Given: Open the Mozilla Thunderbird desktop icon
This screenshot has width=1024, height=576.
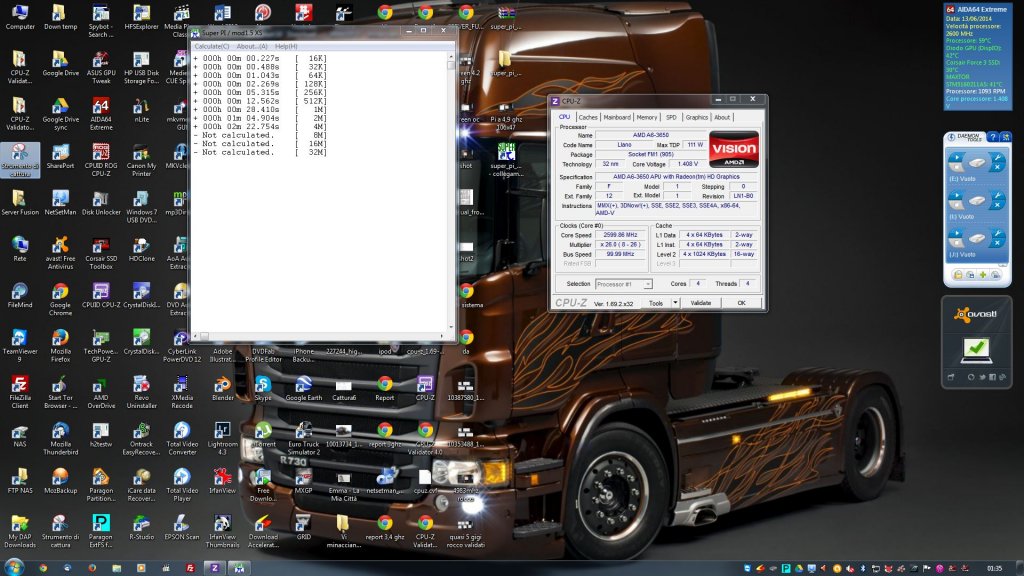Looking at the screenshot, I should coord(60,439).
